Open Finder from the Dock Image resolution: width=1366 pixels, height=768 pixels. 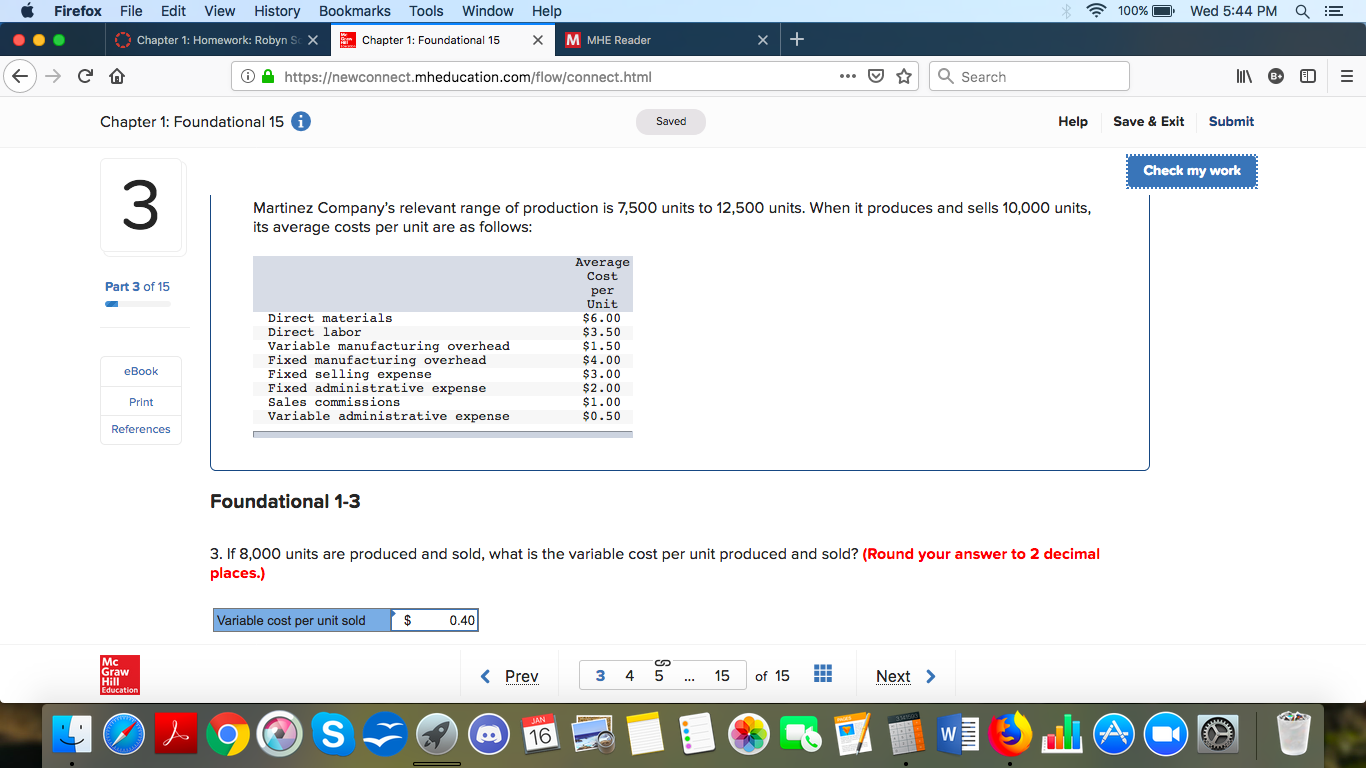(73, 735)
